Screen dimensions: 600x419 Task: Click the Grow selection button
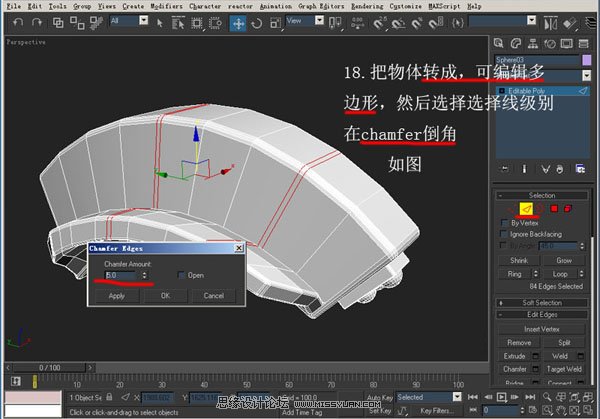tap(564, 261)
